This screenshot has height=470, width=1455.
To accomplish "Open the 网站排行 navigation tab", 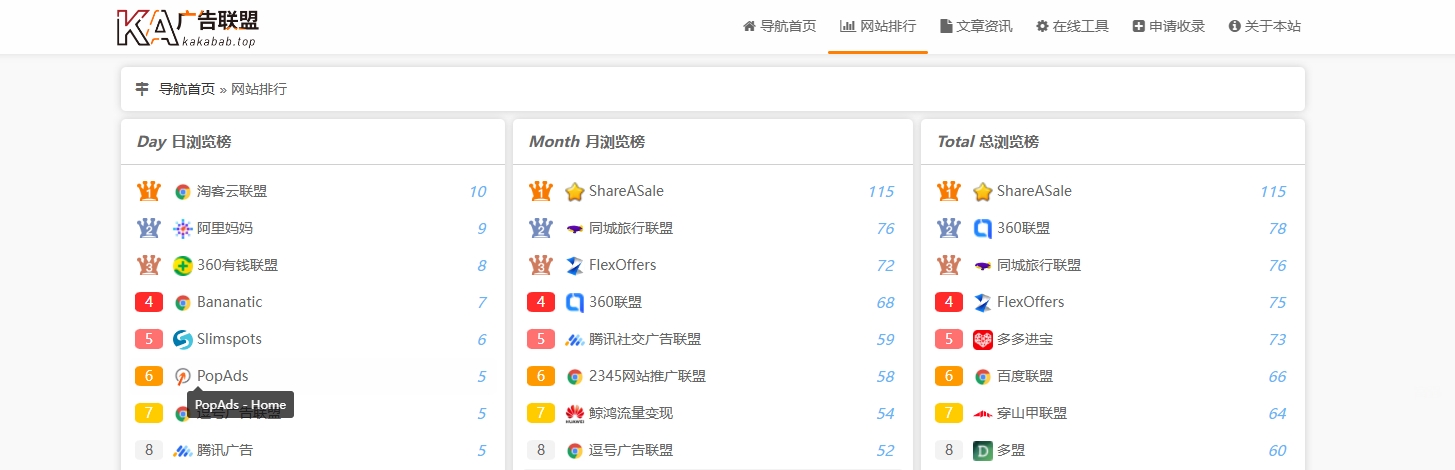I will [878, 26].
